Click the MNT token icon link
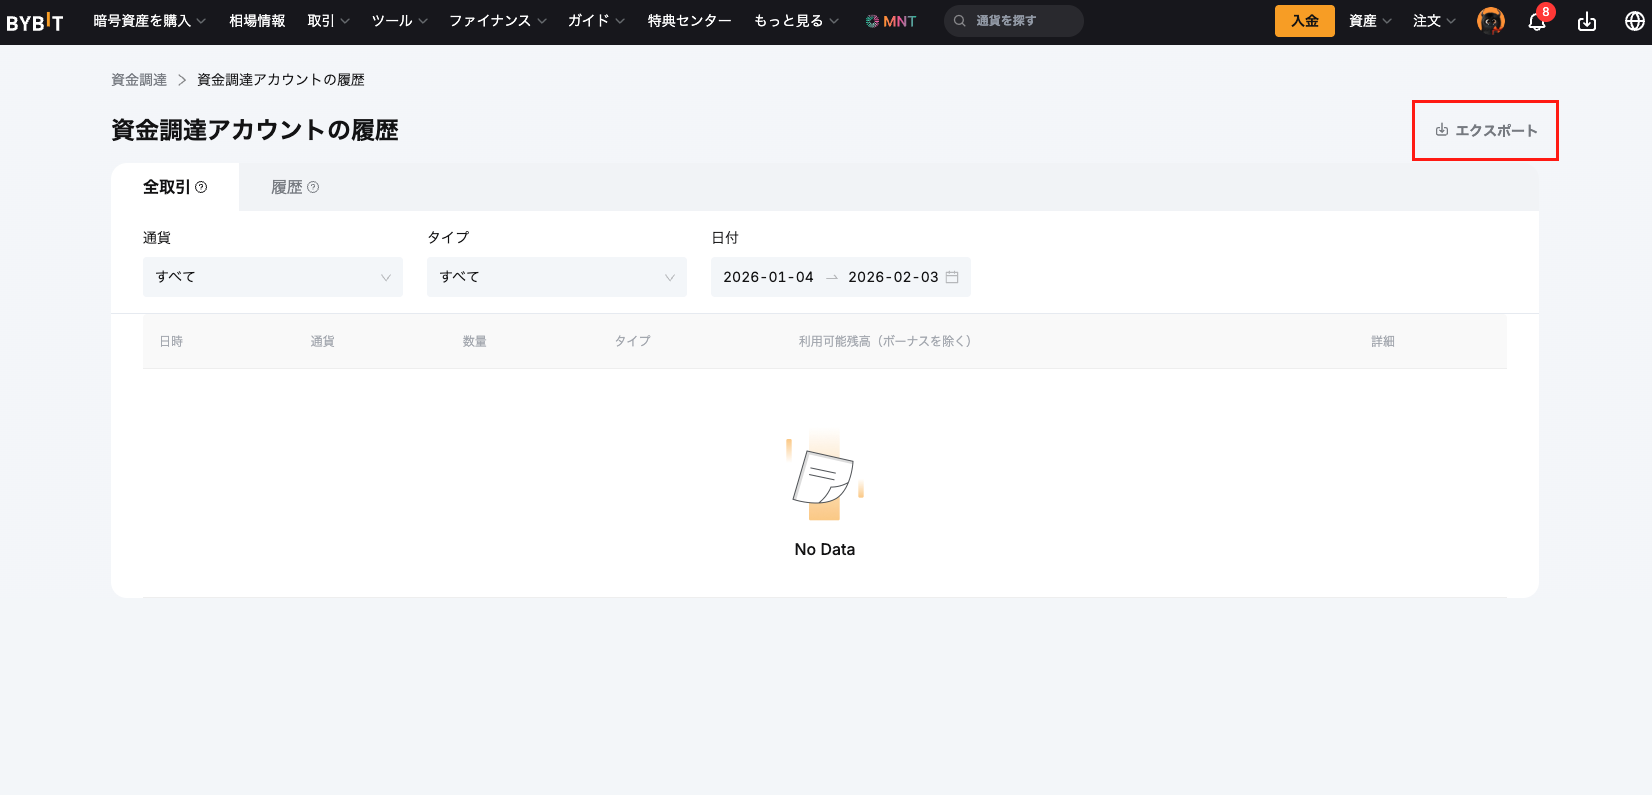This screenshot has height=795, width=1652. click(x=890, y=21)
